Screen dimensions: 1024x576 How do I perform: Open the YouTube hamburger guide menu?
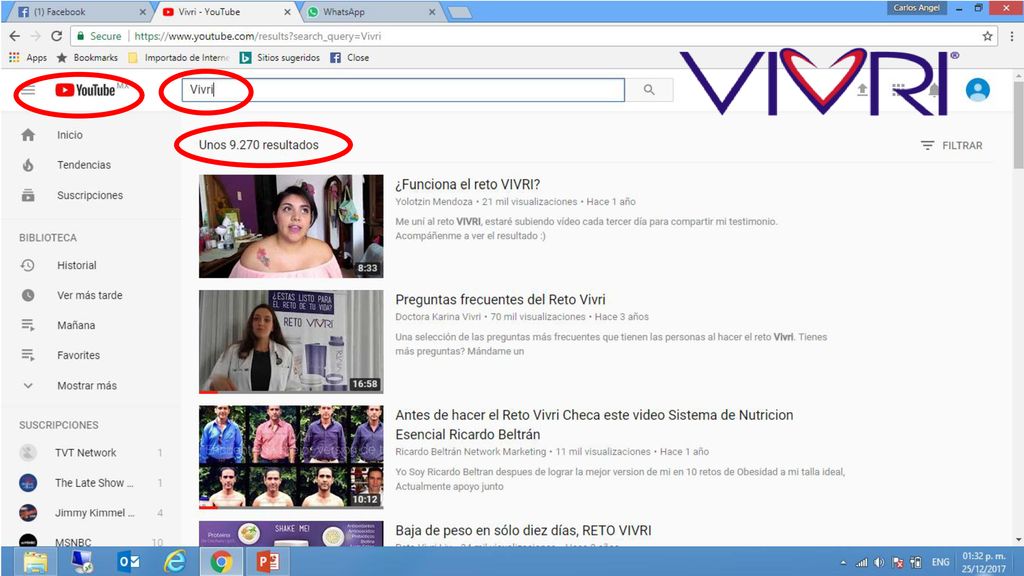(28, 90)
